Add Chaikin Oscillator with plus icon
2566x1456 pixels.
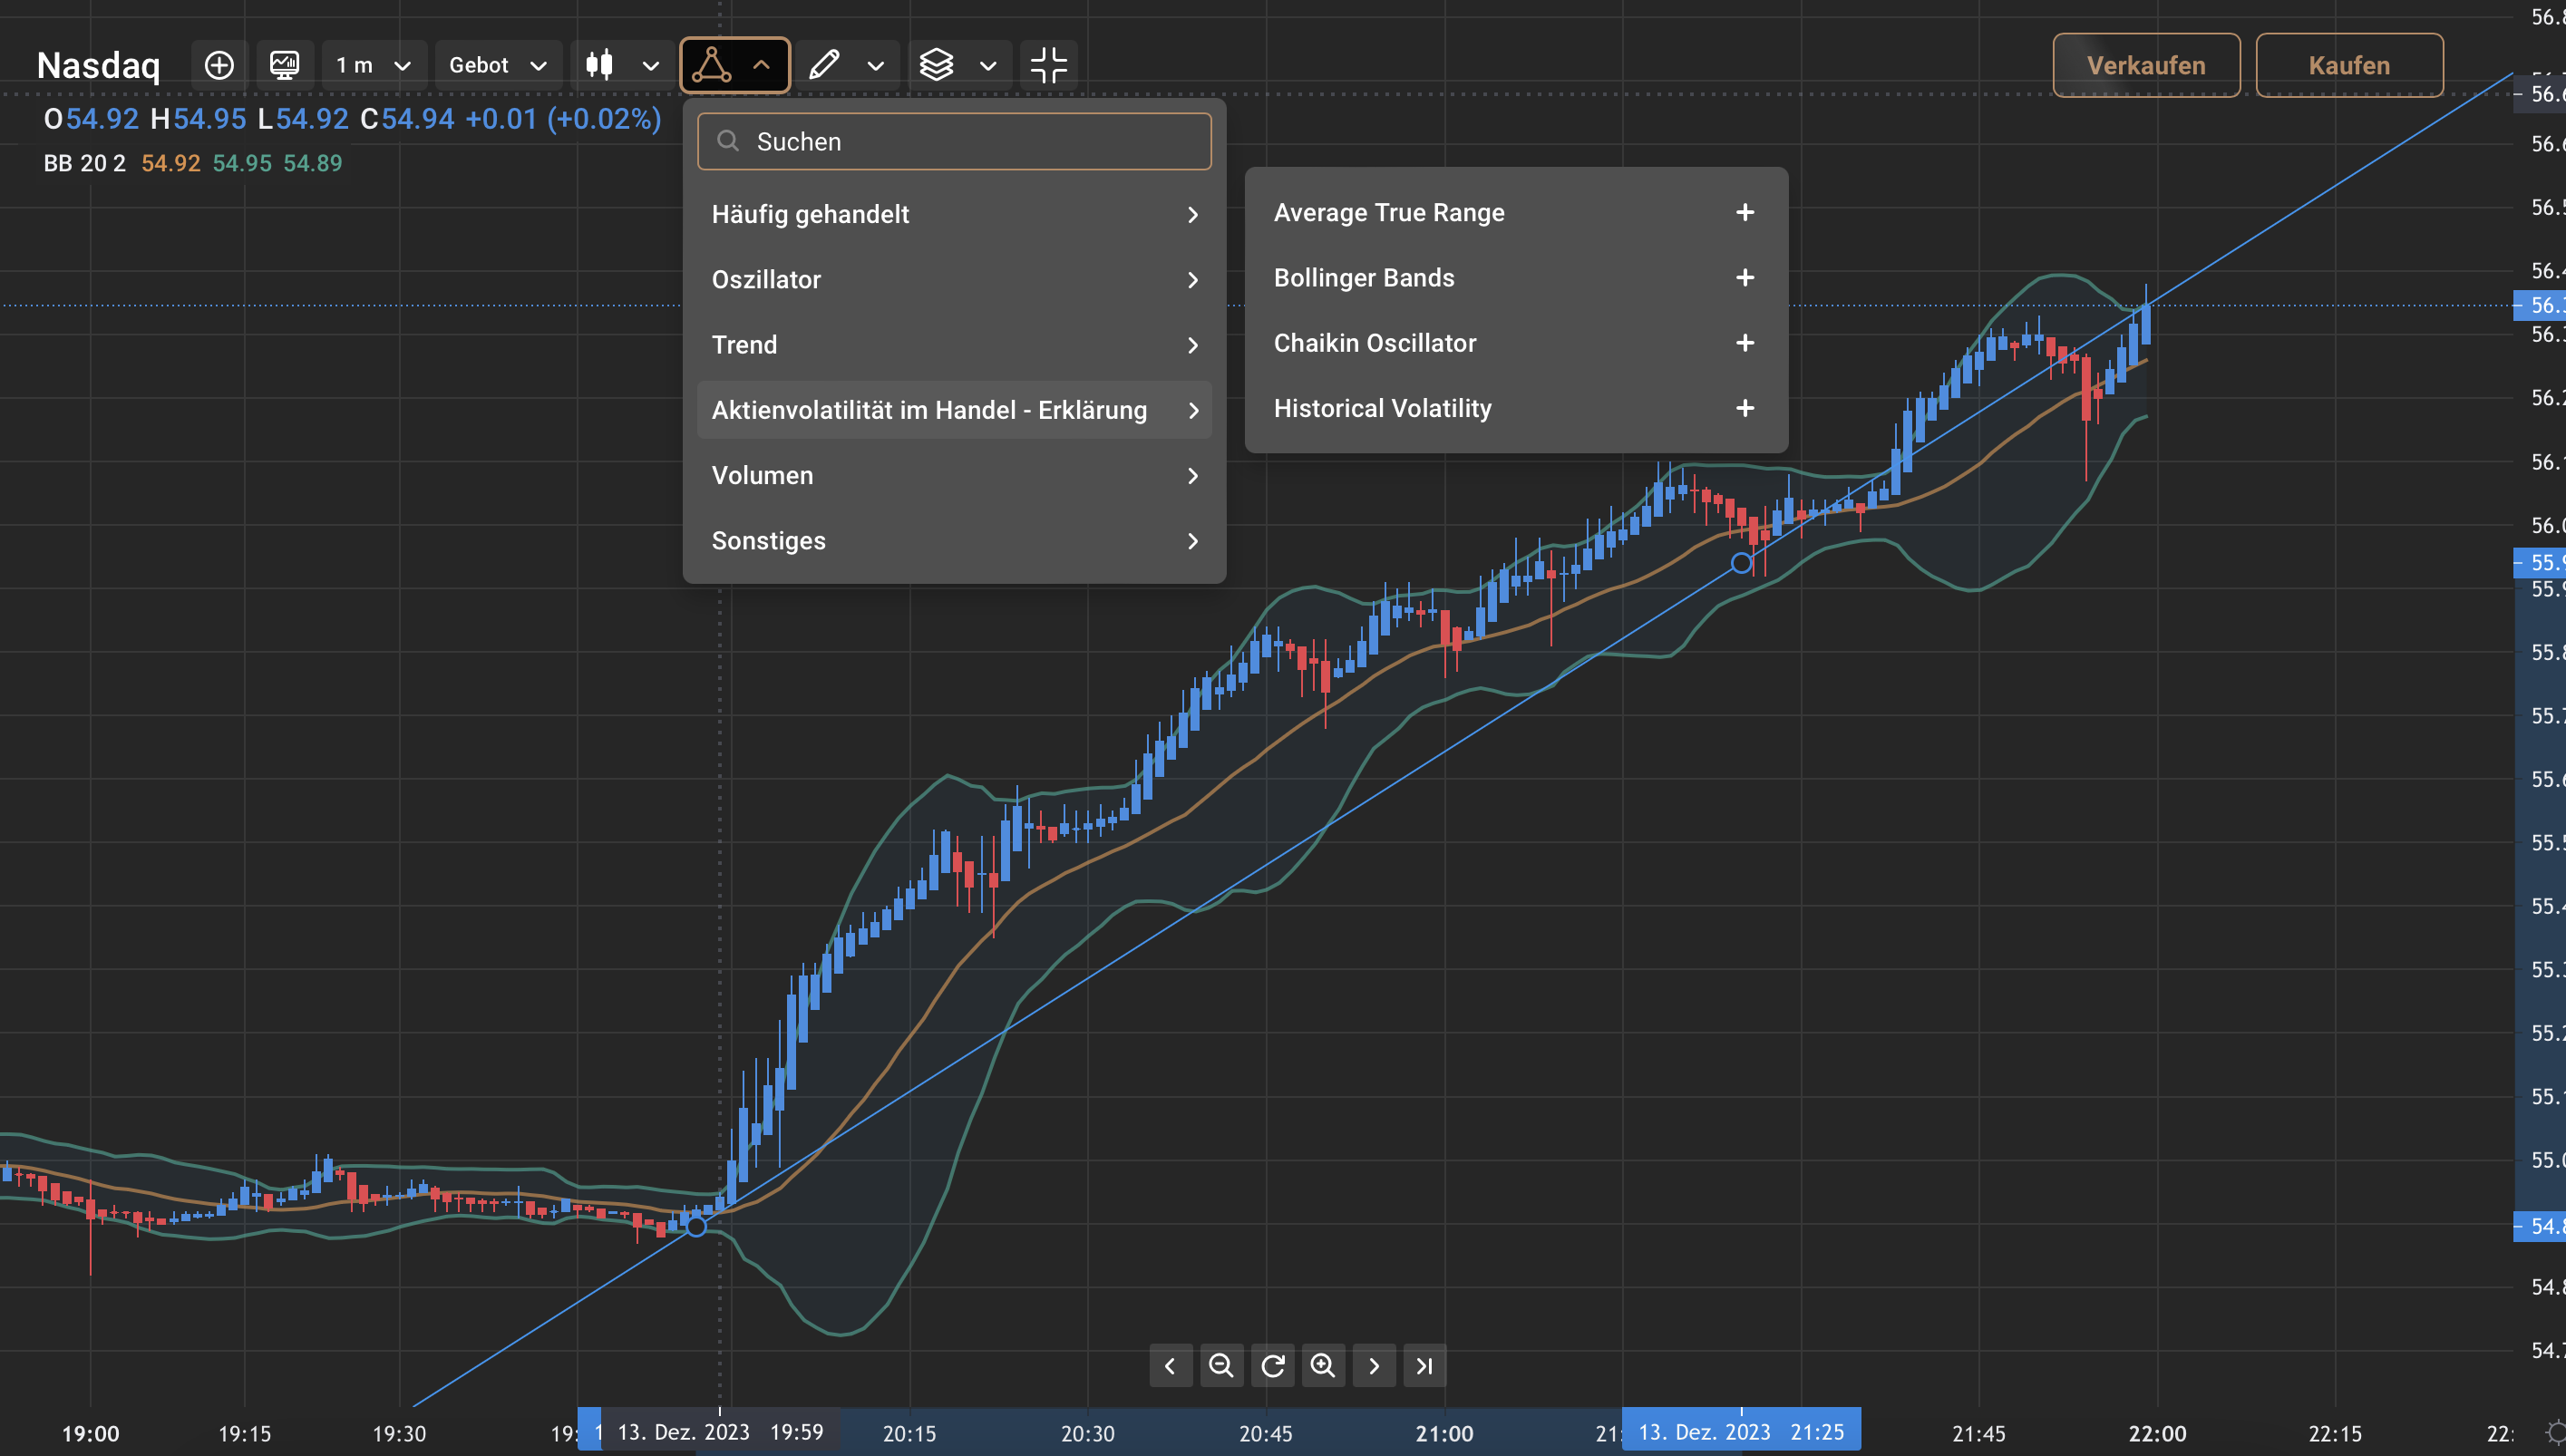coord(1745,343)
